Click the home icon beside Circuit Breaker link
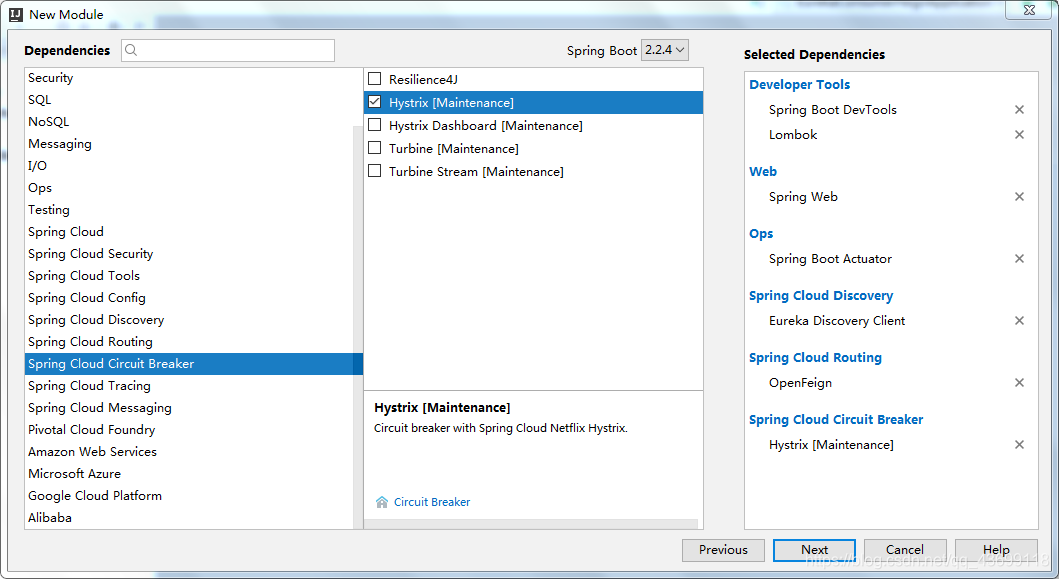1059x579 pixels. pos(382,502)
